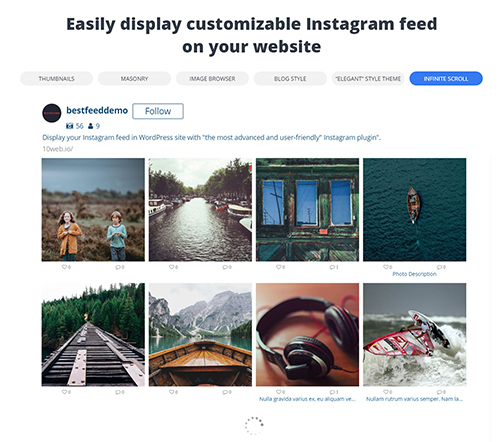Click comment icon under the wooden bridge photo
Viewport: 500px width, 442px height.
(118, 392)
